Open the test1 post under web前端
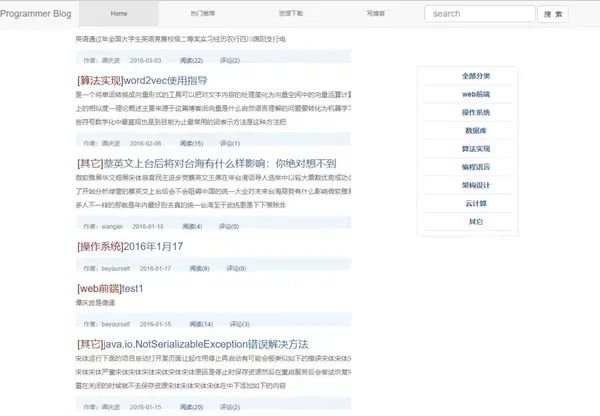The width and height of the screenshot is (600, 416). click(132, 289)
